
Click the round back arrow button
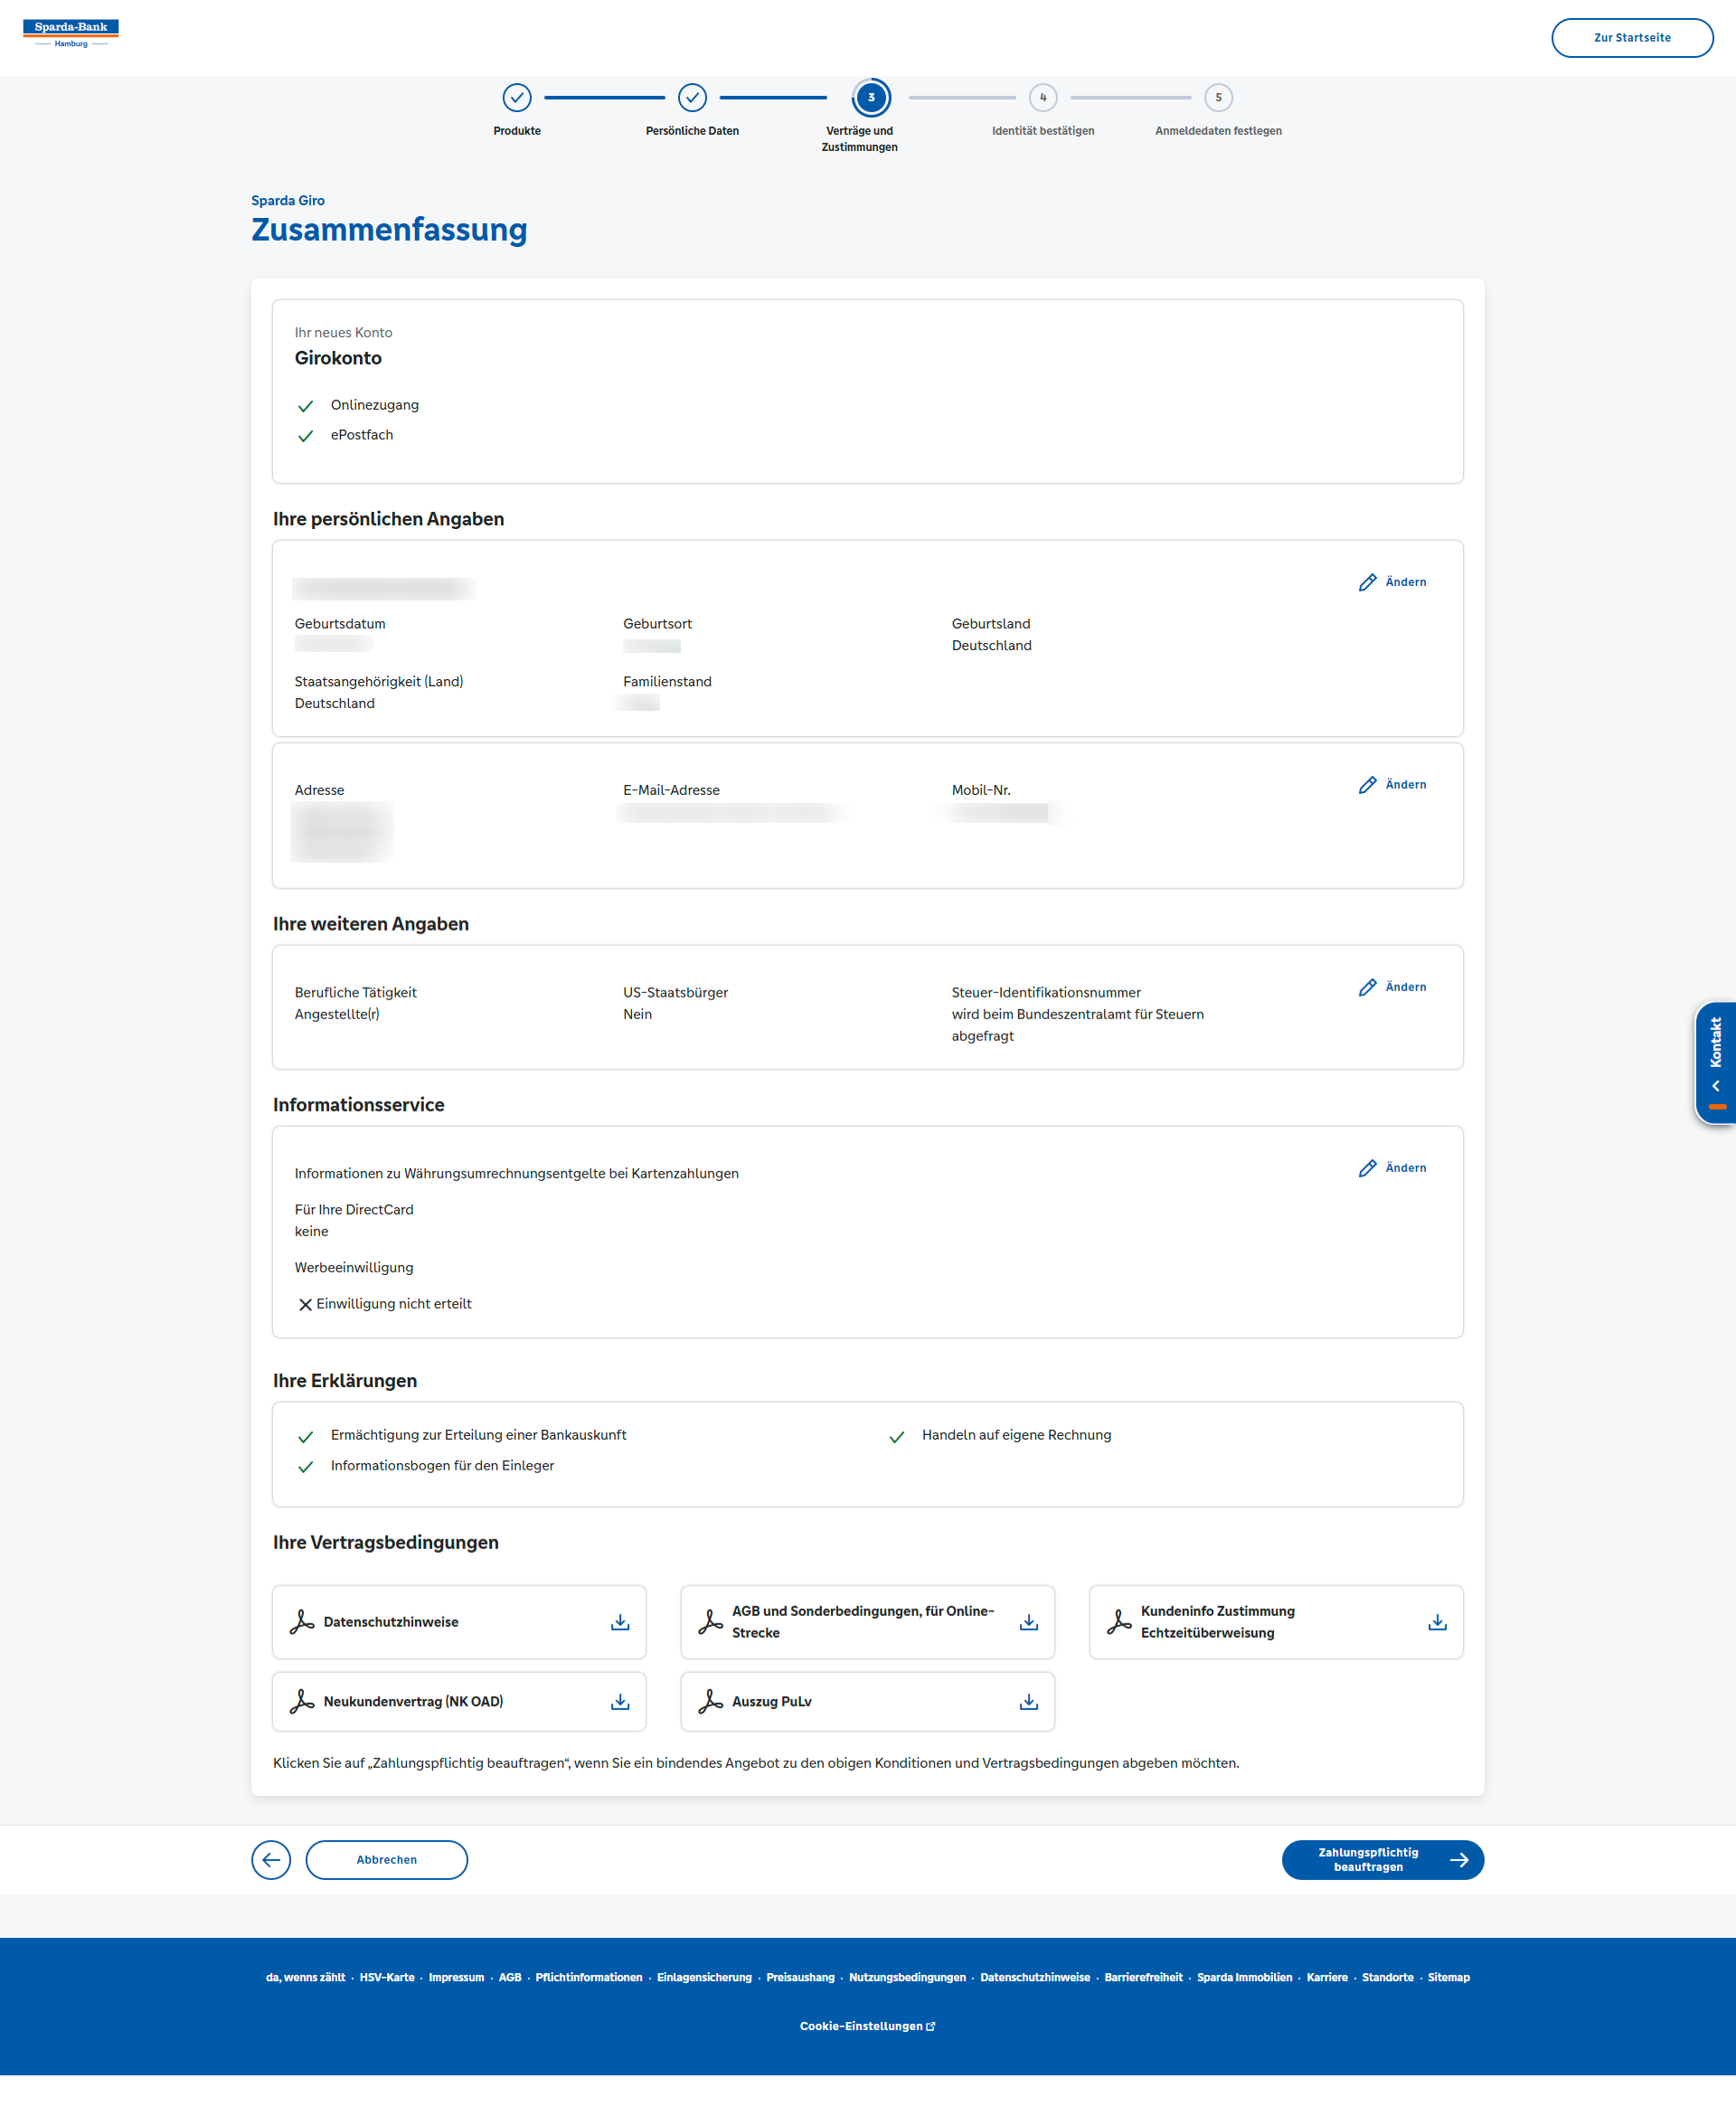pyautogui.click(x=271, y=1860)
